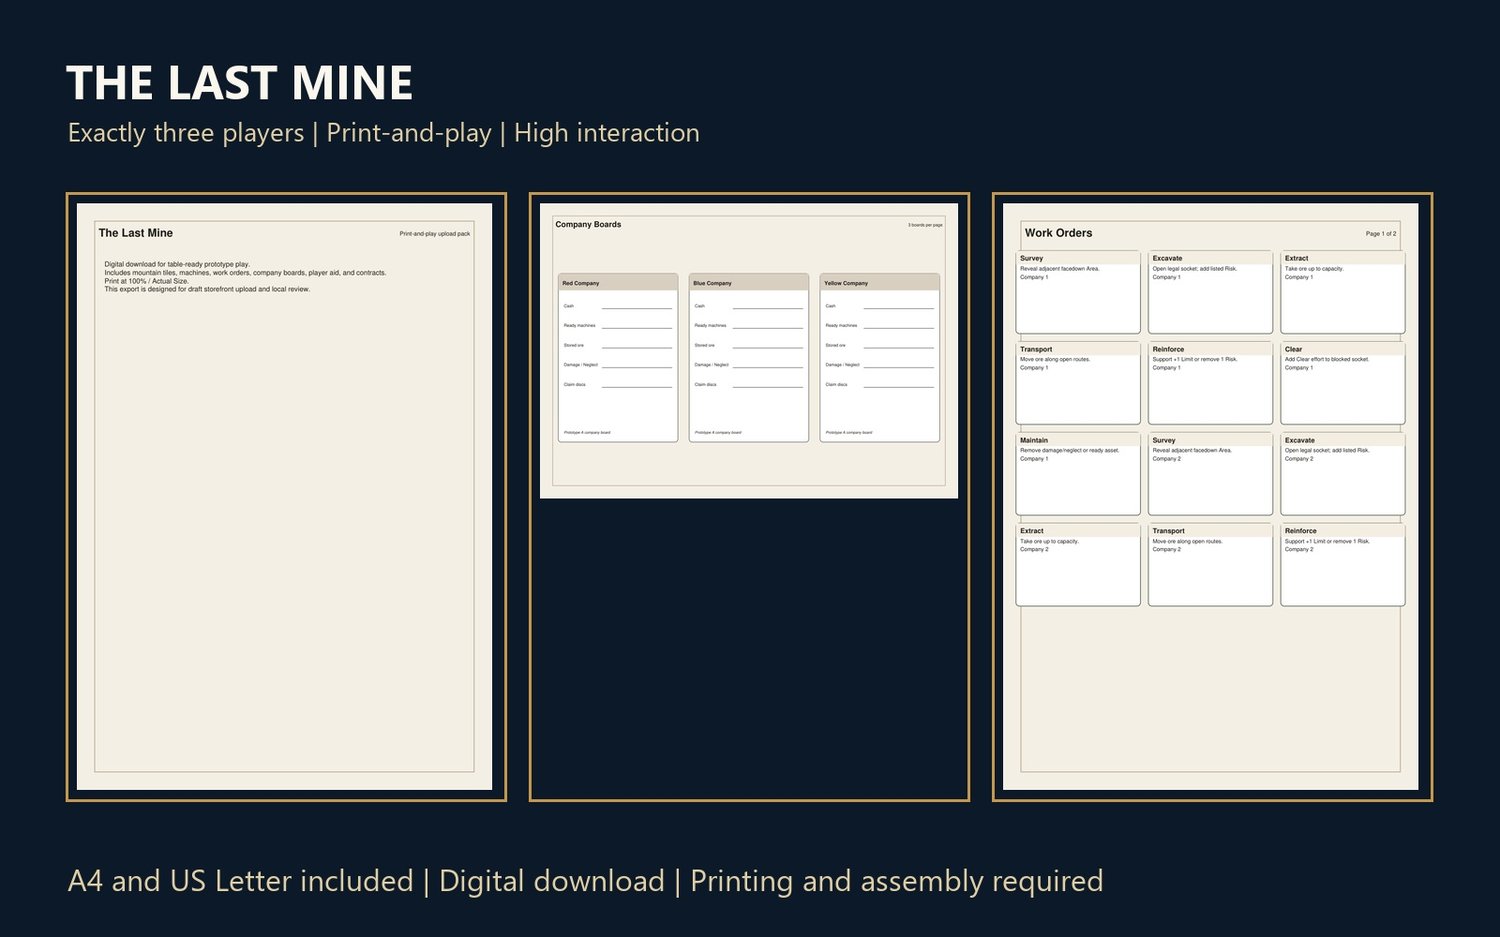The width and height of the screenshot is (1500, 937).
Task: Click the 'Print at 100% / Actual Size.' line
Action: click(x=146, y=281)
